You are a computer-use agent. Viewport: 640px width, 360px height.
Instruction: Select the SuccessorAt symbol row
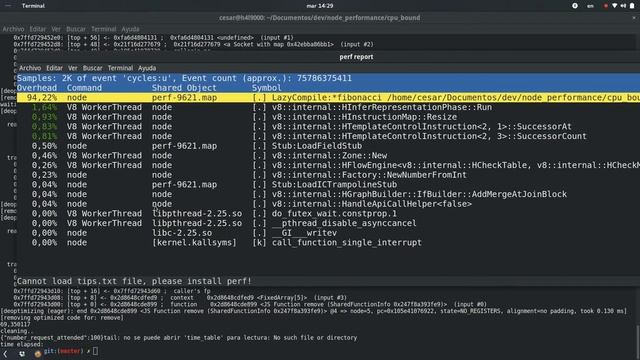pos(328,127)
